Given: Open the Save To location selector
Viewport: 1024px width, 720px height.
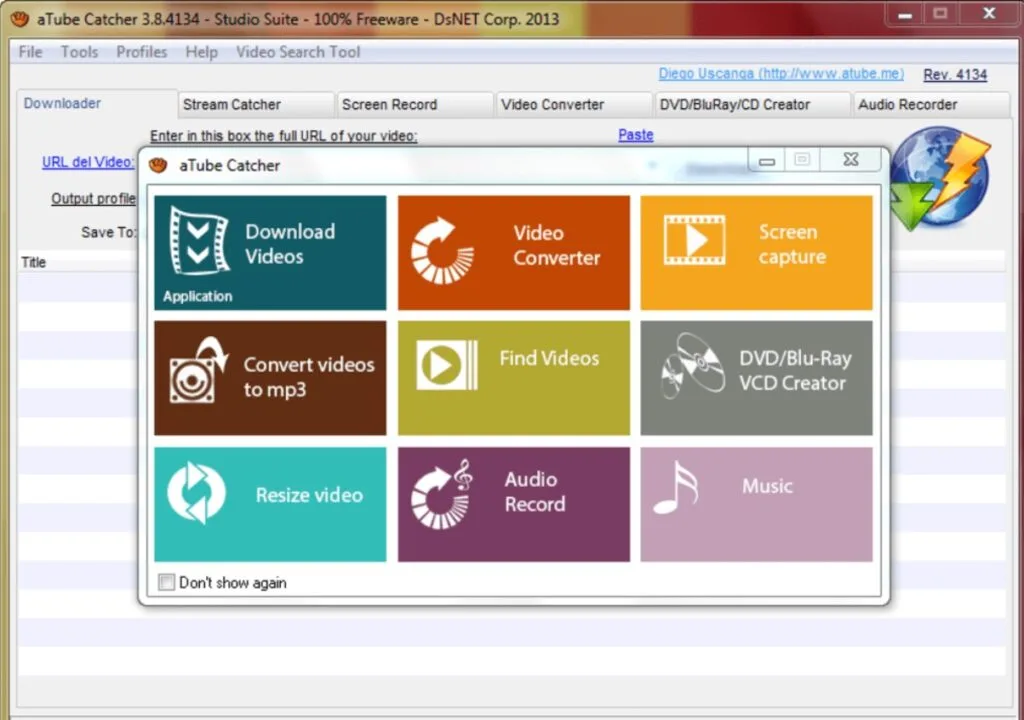Looking at the screenshot, I should 107,232.
